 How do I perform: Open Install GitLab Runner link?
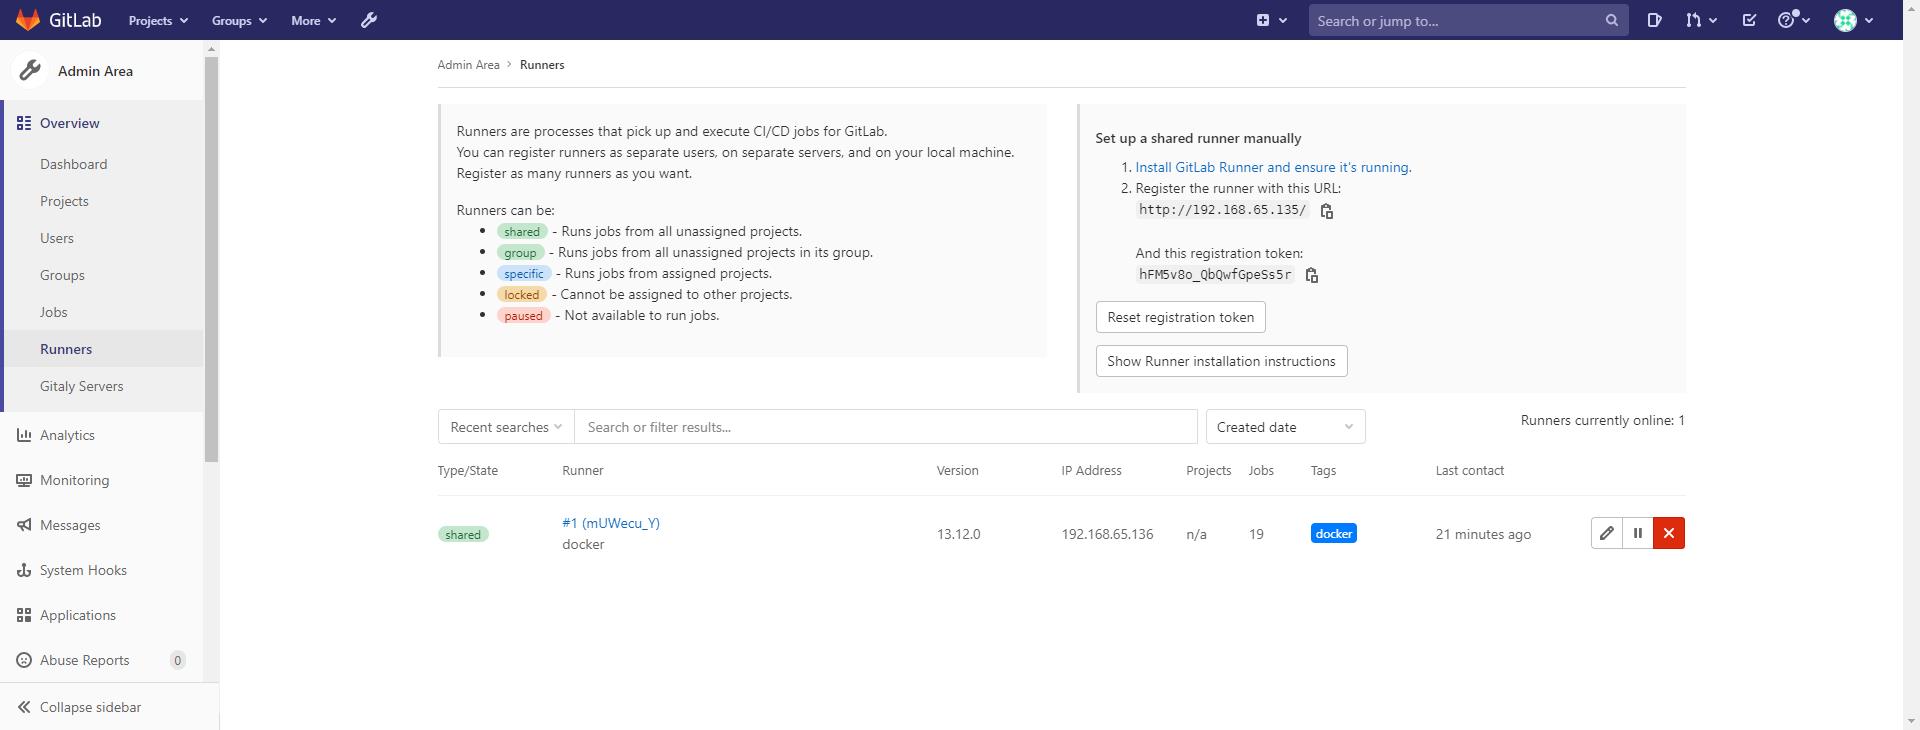coord(1273,167)
